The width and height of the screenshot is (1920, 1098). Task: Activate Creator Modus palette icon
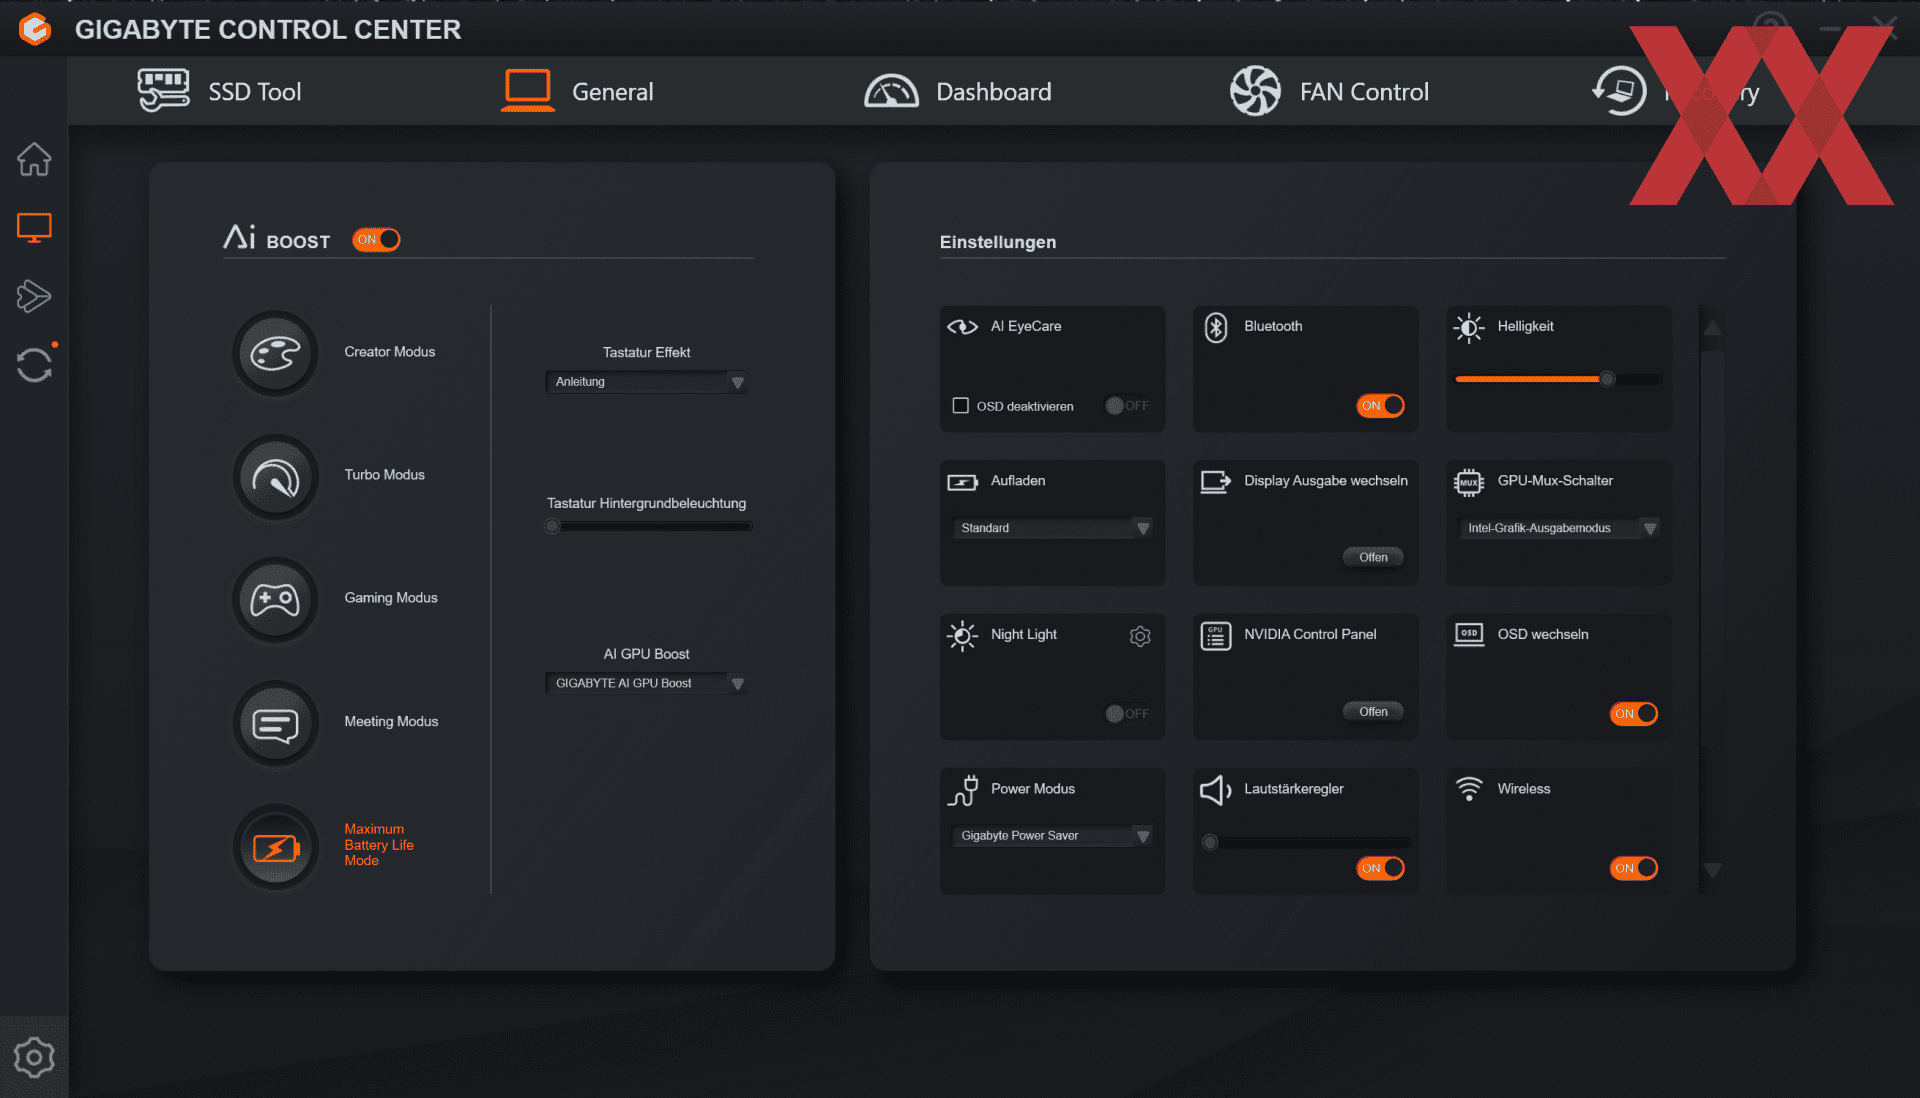point(275,353)
